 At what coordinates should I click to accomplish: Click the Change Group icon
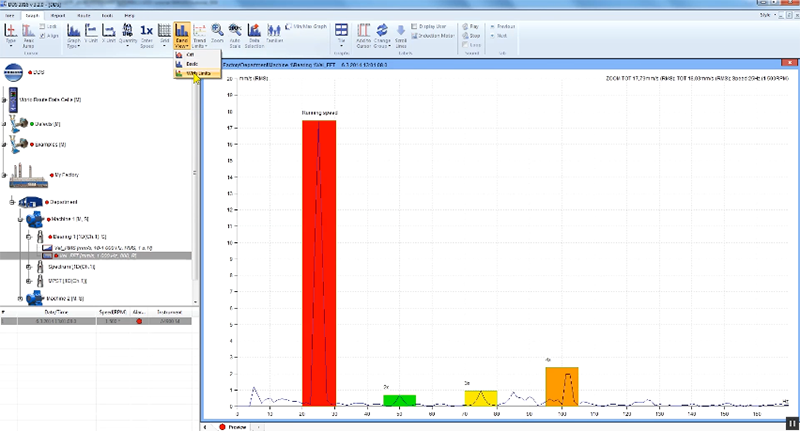pos(382,35)
